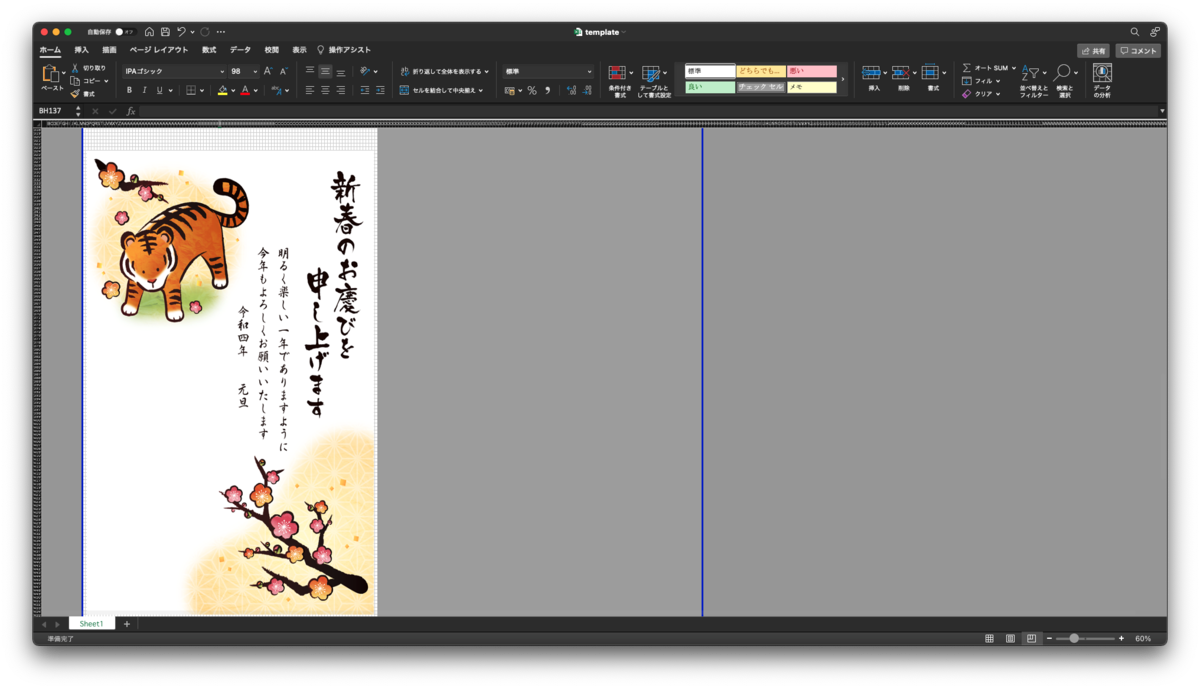Align text to top icon
Screen dimensions: 1200x689
coord(310,72)
